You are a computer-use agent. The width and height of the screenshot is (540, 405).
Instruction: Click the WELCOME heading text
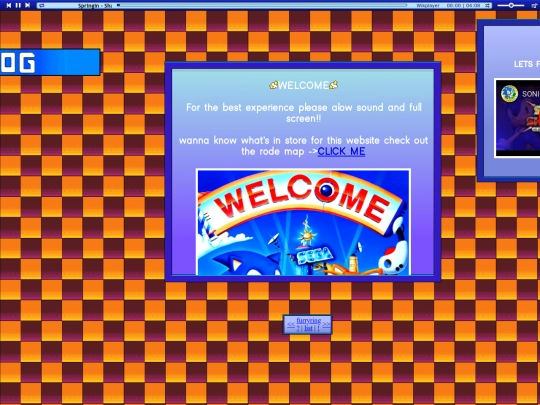click(303, 85)
